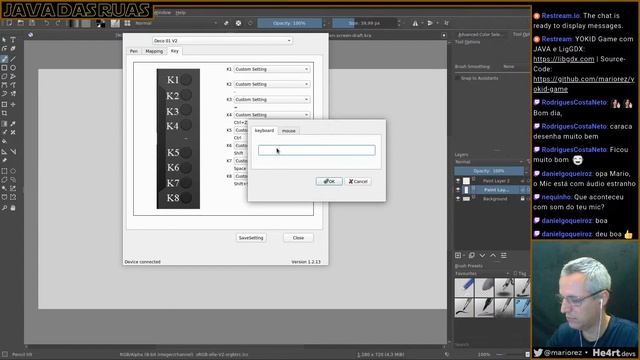Image resolution: width=640 pixels, height=360 pixels.
Task: Click OK in the key popup
Action: (x=329, y=181)
